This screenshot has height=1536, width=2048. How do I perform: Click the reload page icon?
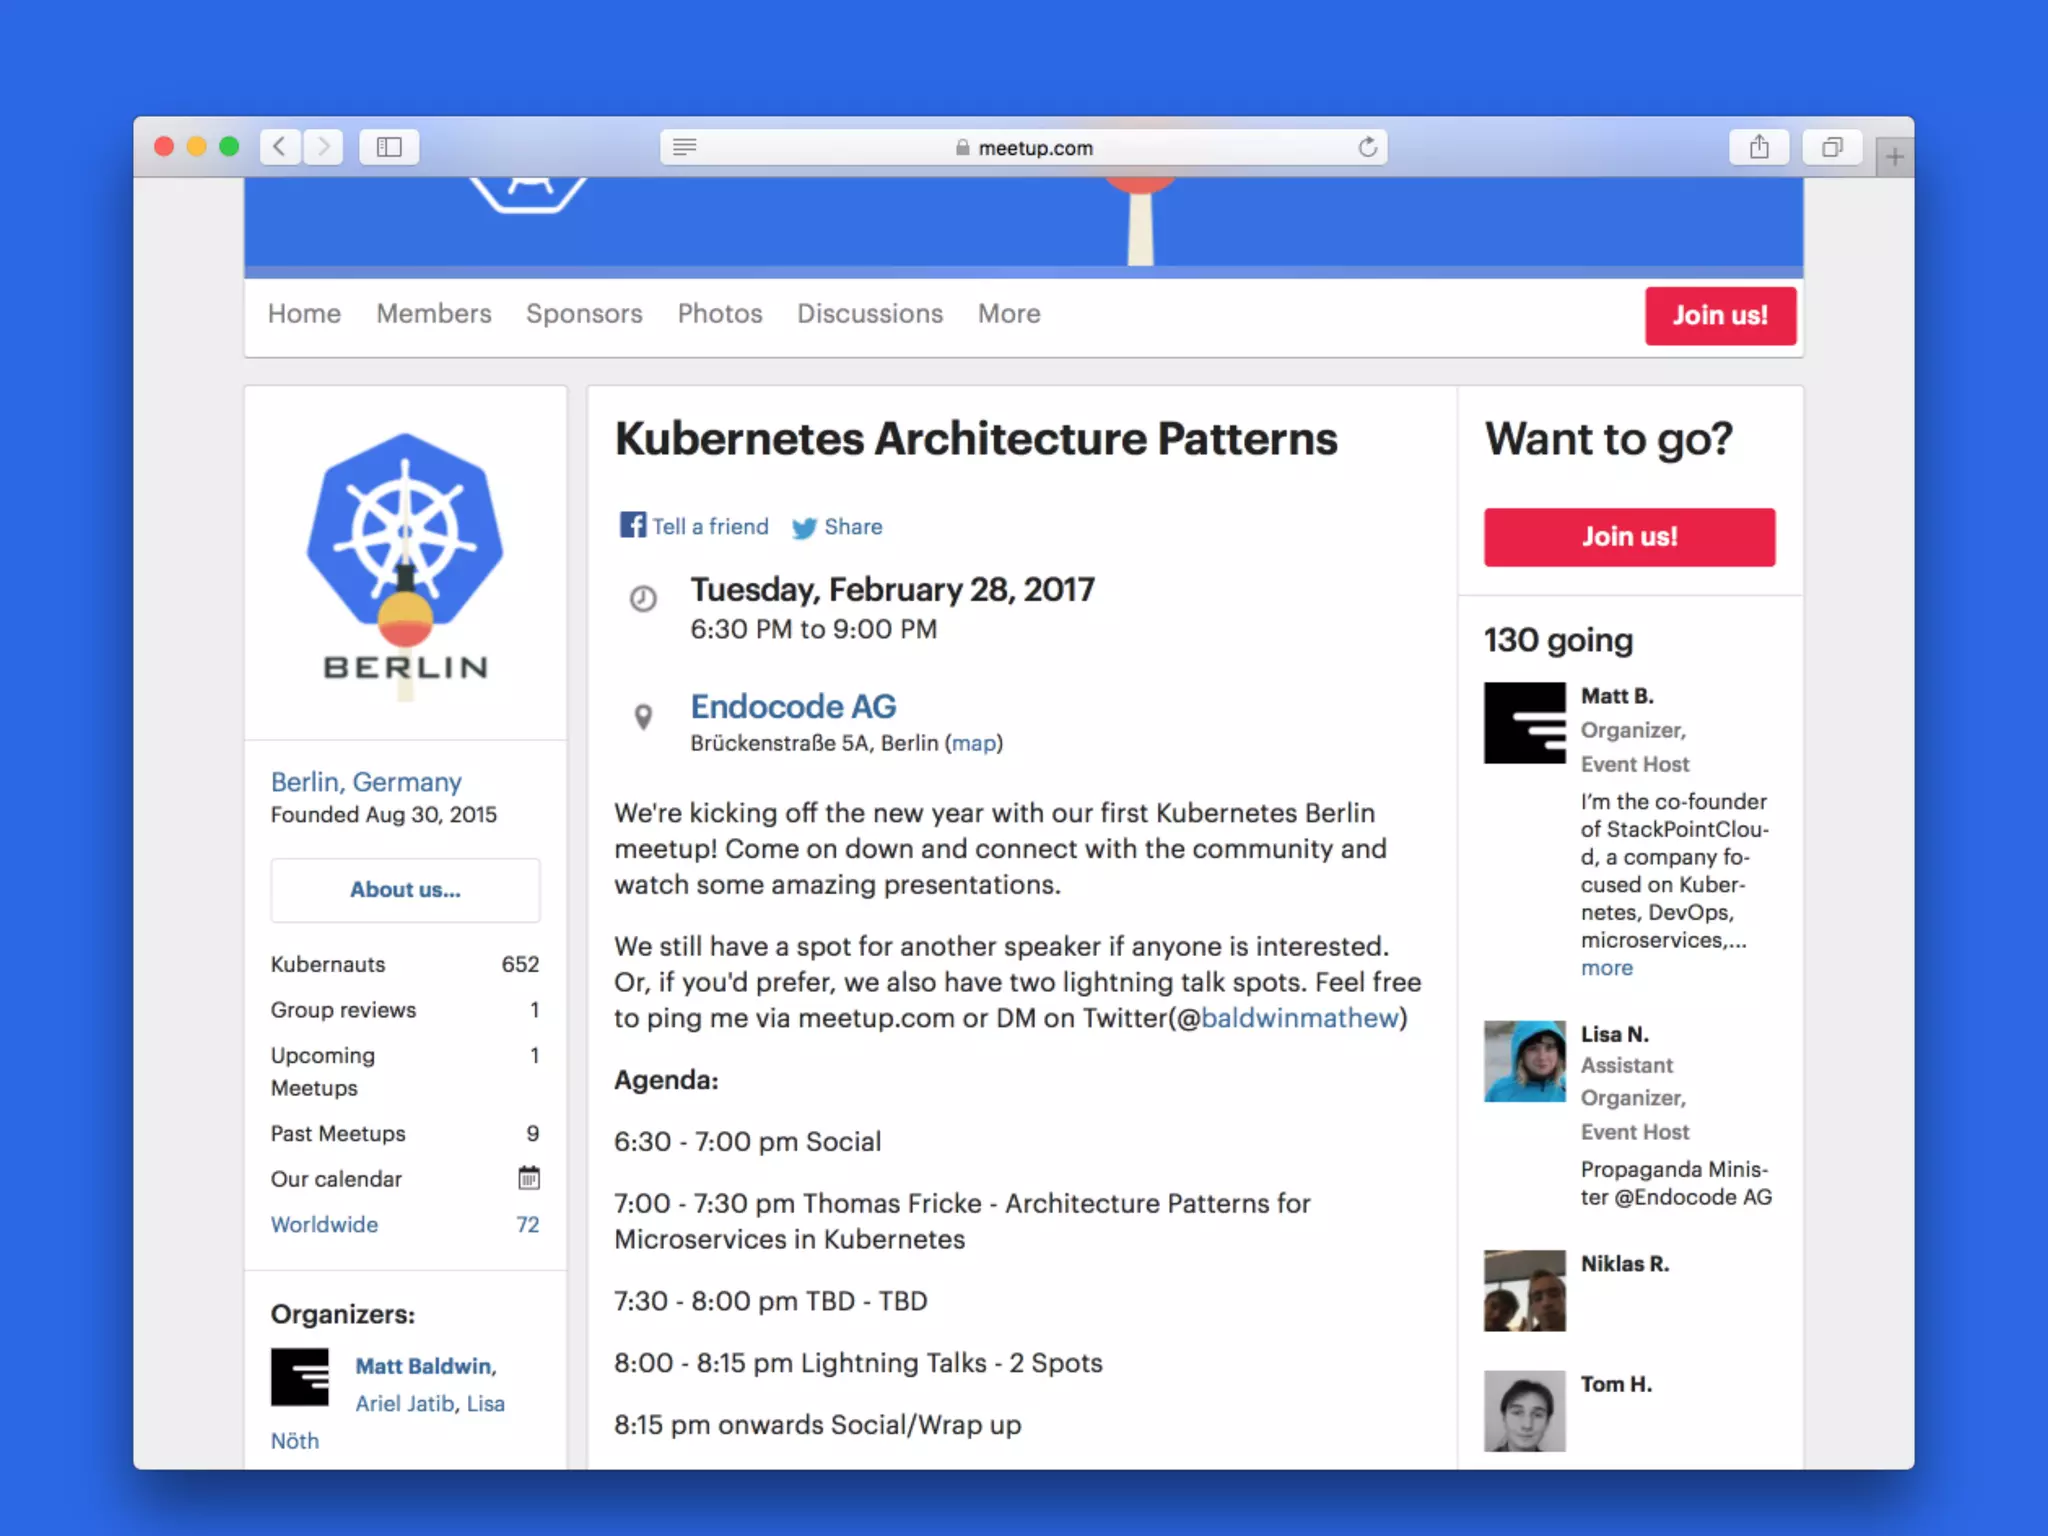pyautogui.click(x=1367, y=148)
